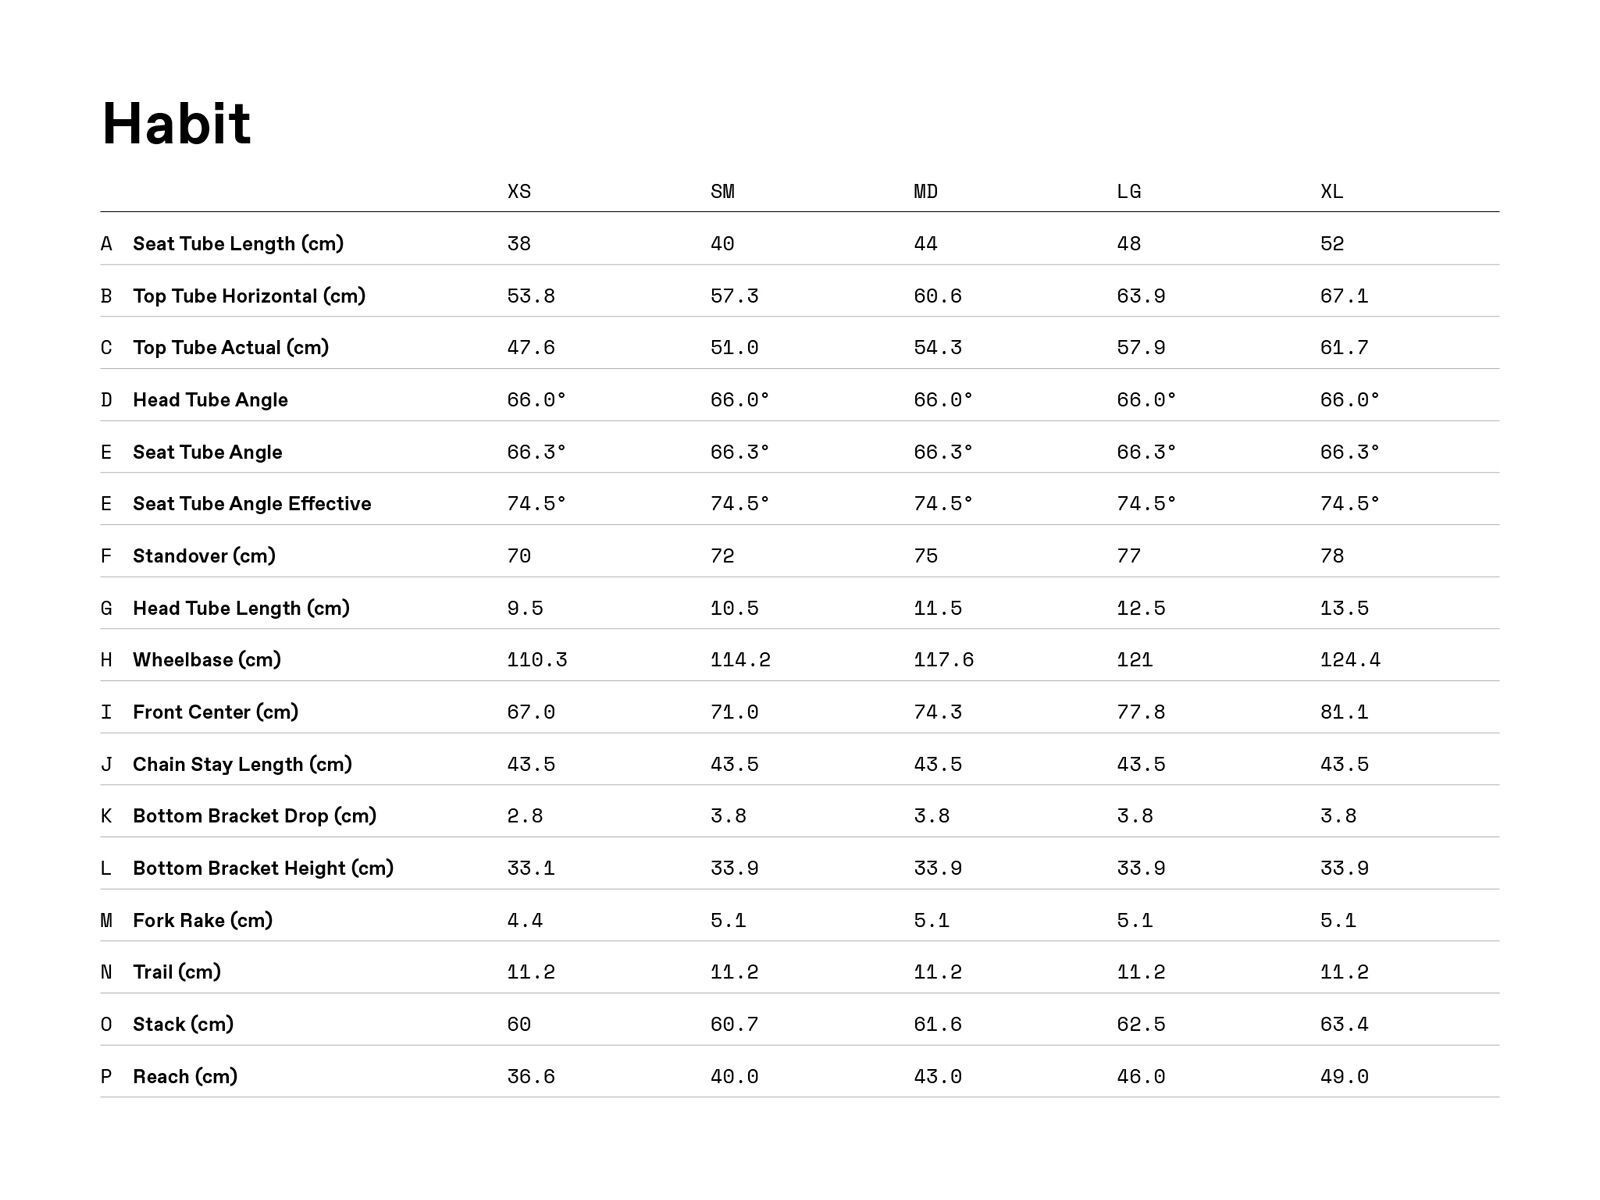This screenshot has width=1600, height=1200.
Task: Click the Bottom Bracket Drop value 2.8
Action: click(x=525, y=816)
